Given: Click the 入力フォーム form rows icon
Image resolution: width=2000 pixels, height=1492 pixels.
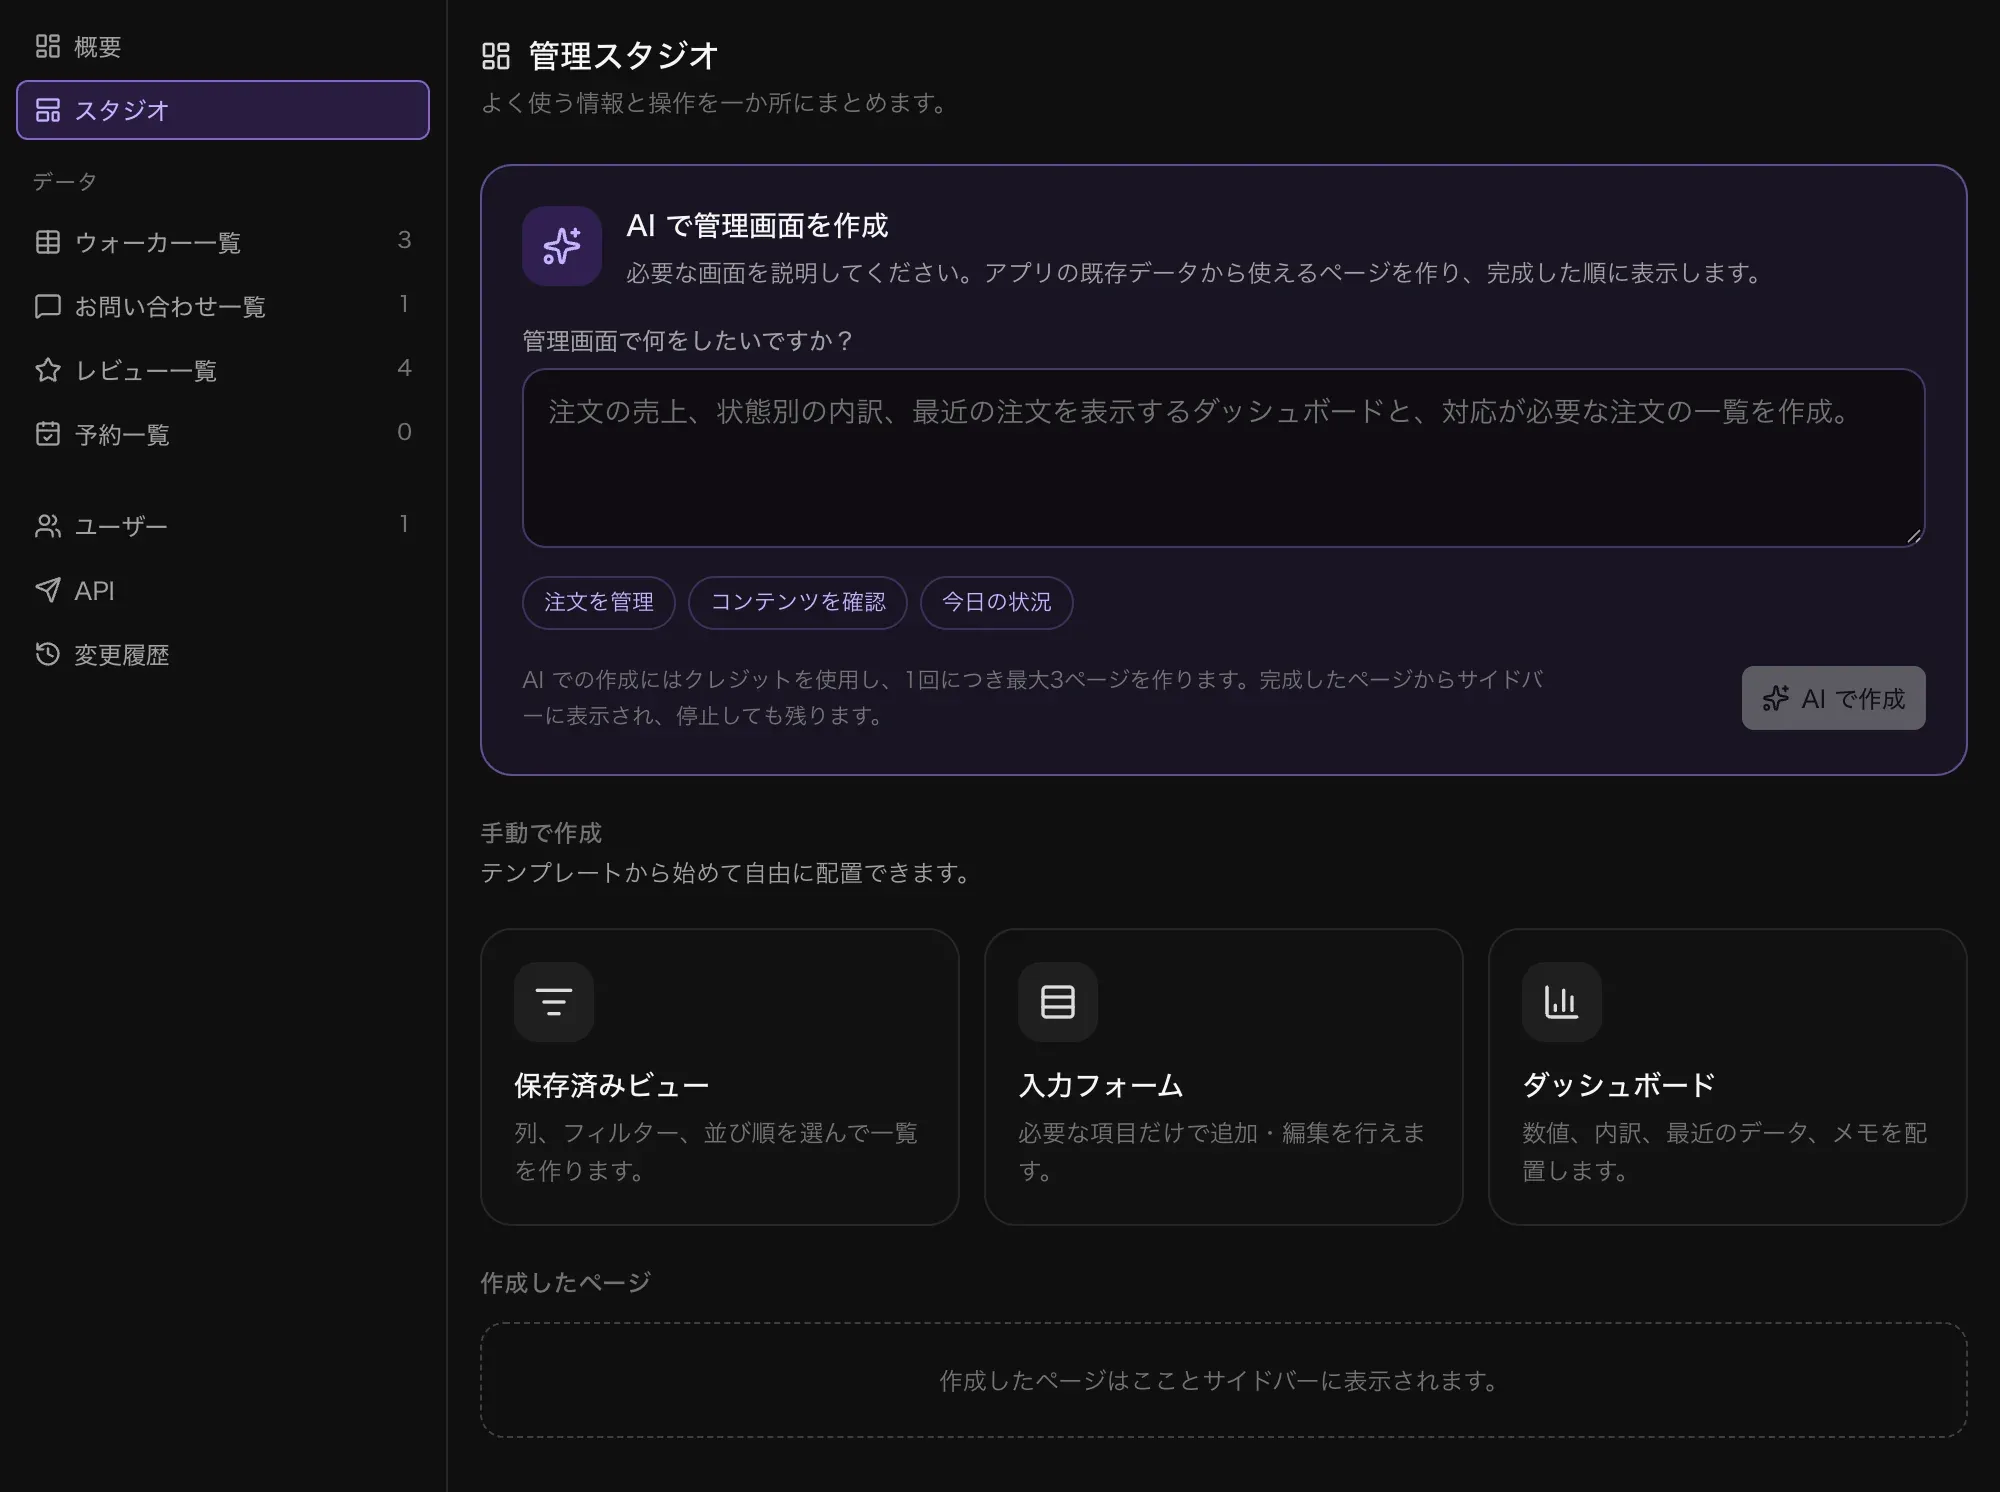Looking at the screenshot, I should pos(1058,1002).
